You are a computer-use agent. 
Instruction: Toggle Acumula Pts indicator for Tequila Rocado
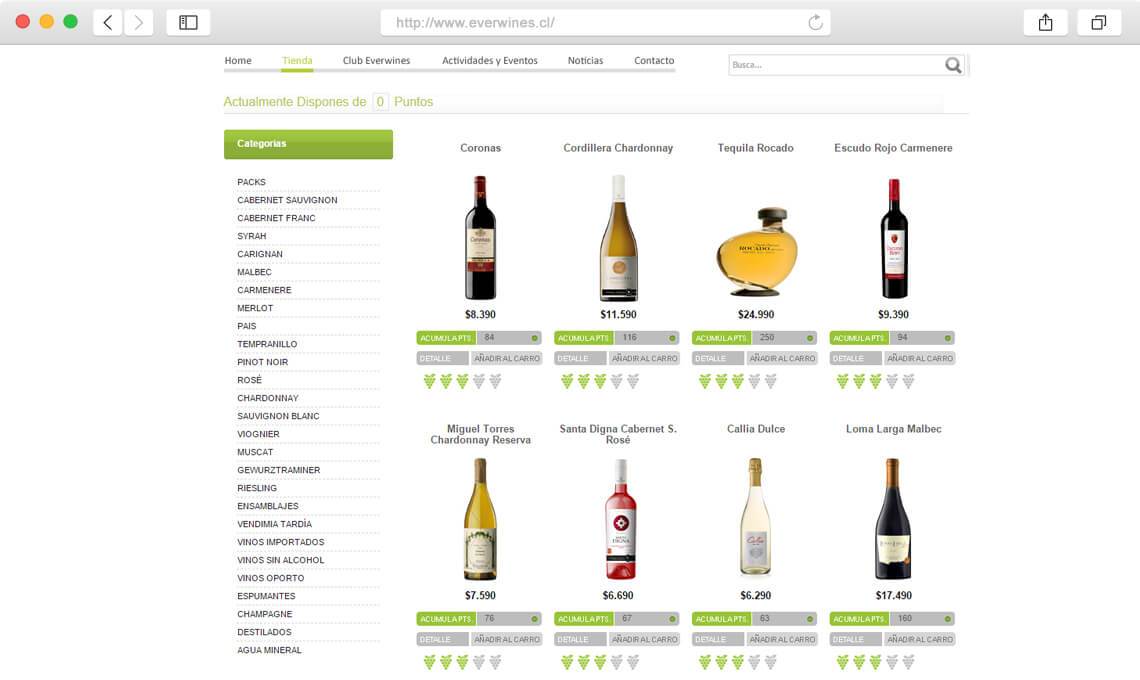[809, 338]
